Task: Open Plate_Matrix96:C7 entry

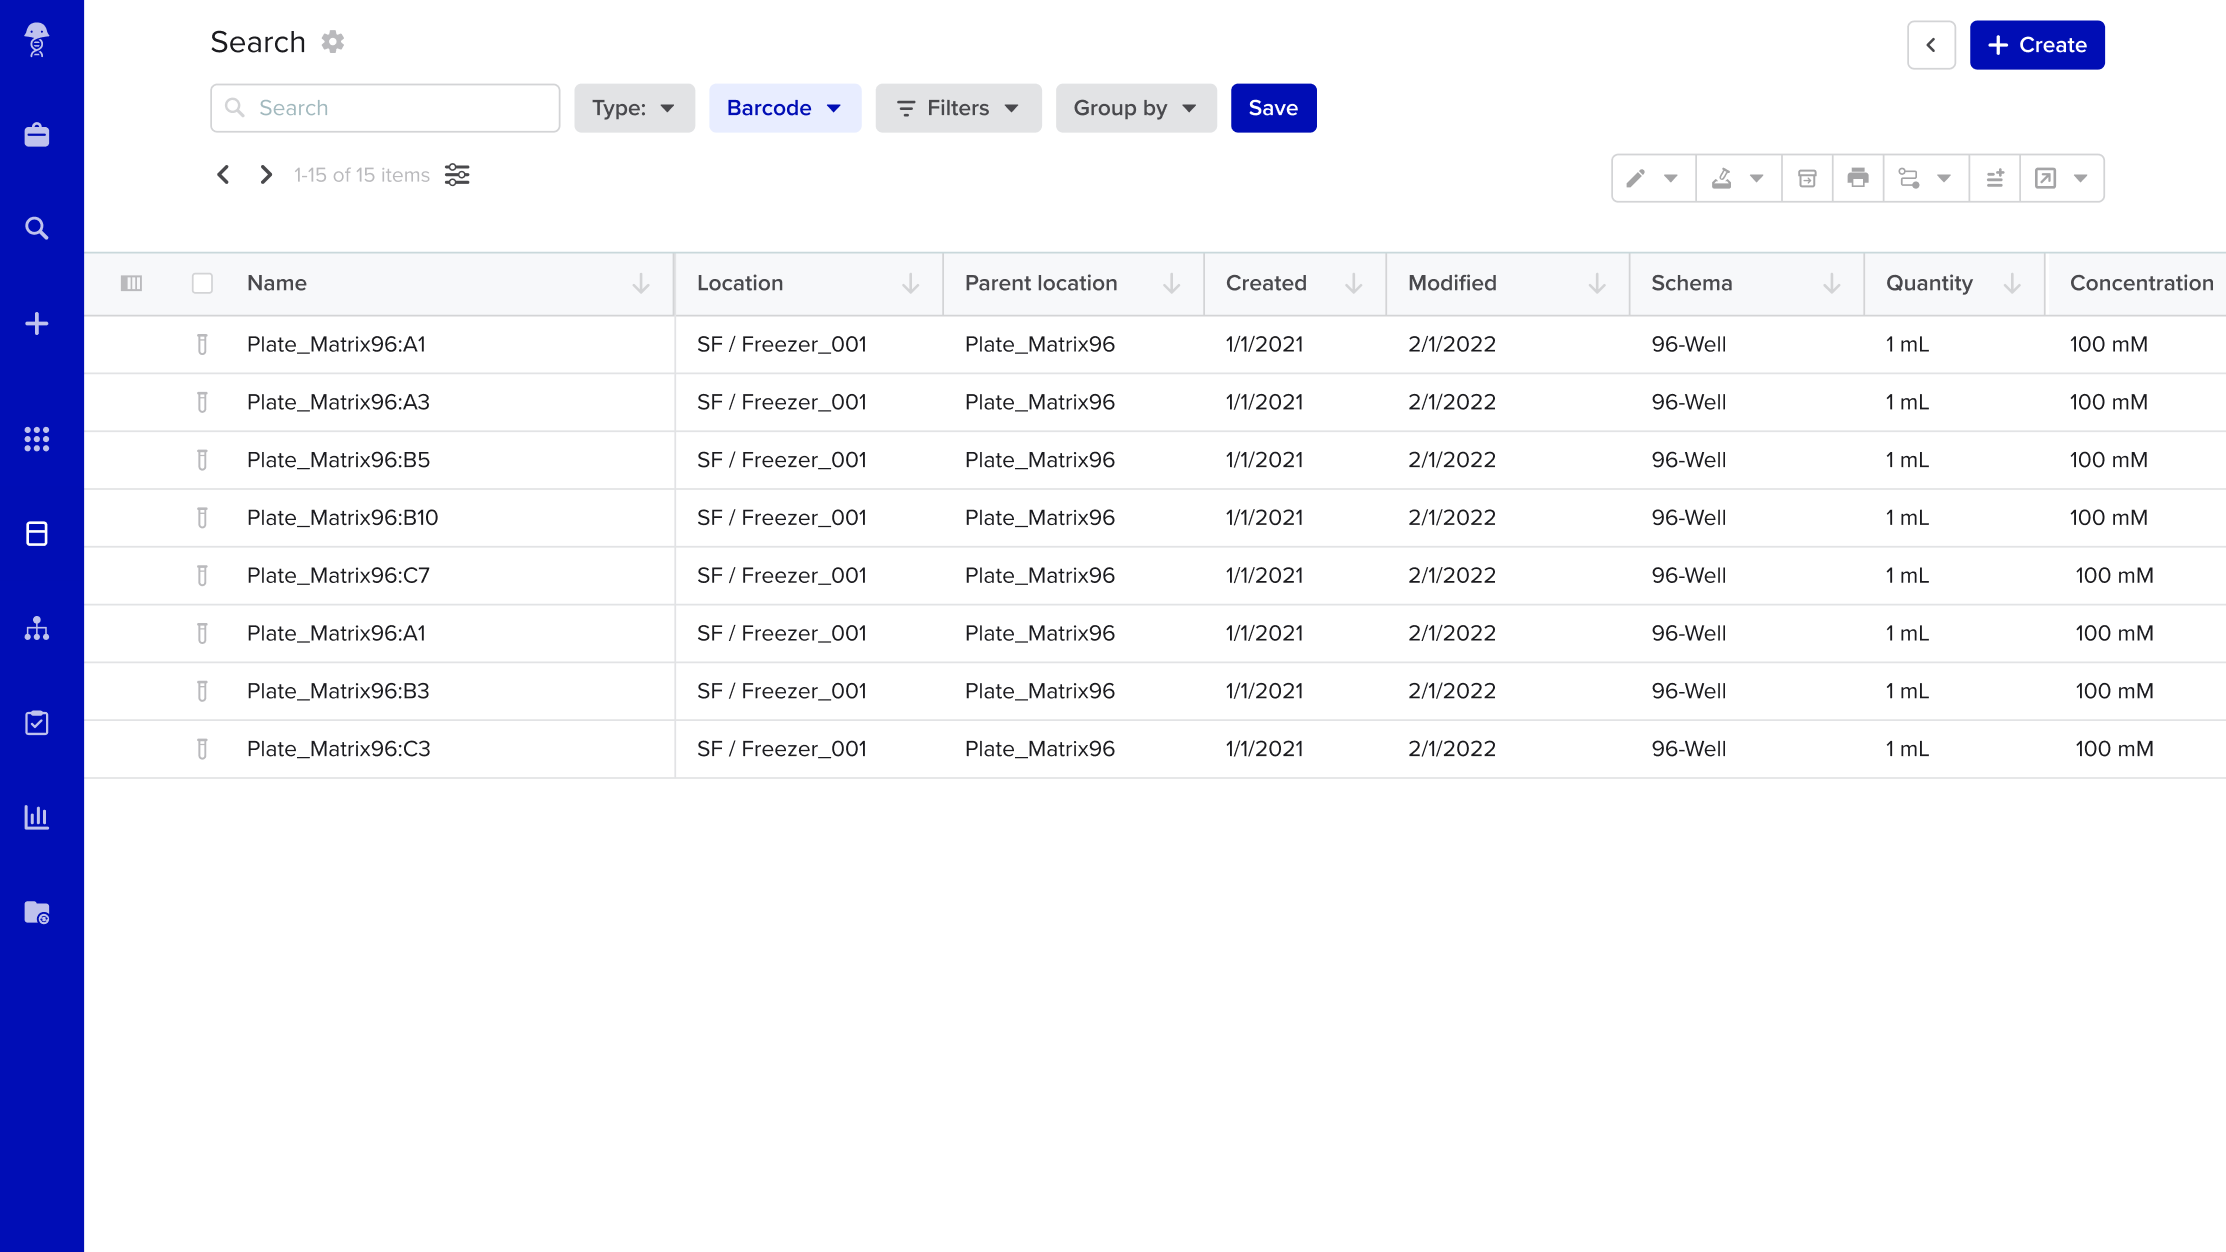Action: [338, 576]
